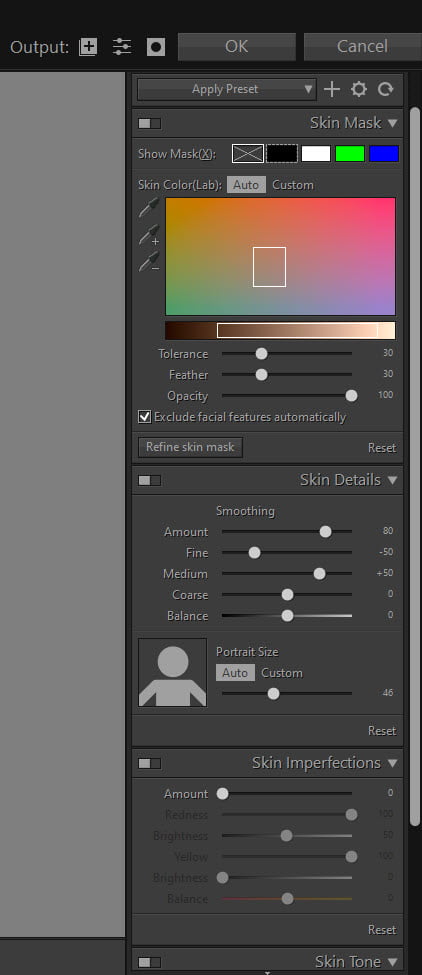Click the Lab skin color picker selection box
The height and width of the screenshot is (975, 422).
click(x=269, y=267)
